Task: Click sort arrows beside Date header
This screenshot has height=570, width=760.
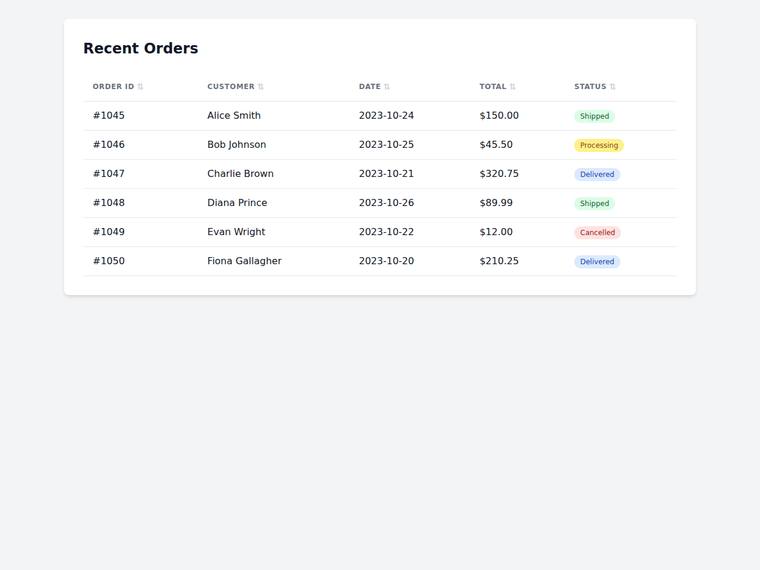Action: pos(387,87)
